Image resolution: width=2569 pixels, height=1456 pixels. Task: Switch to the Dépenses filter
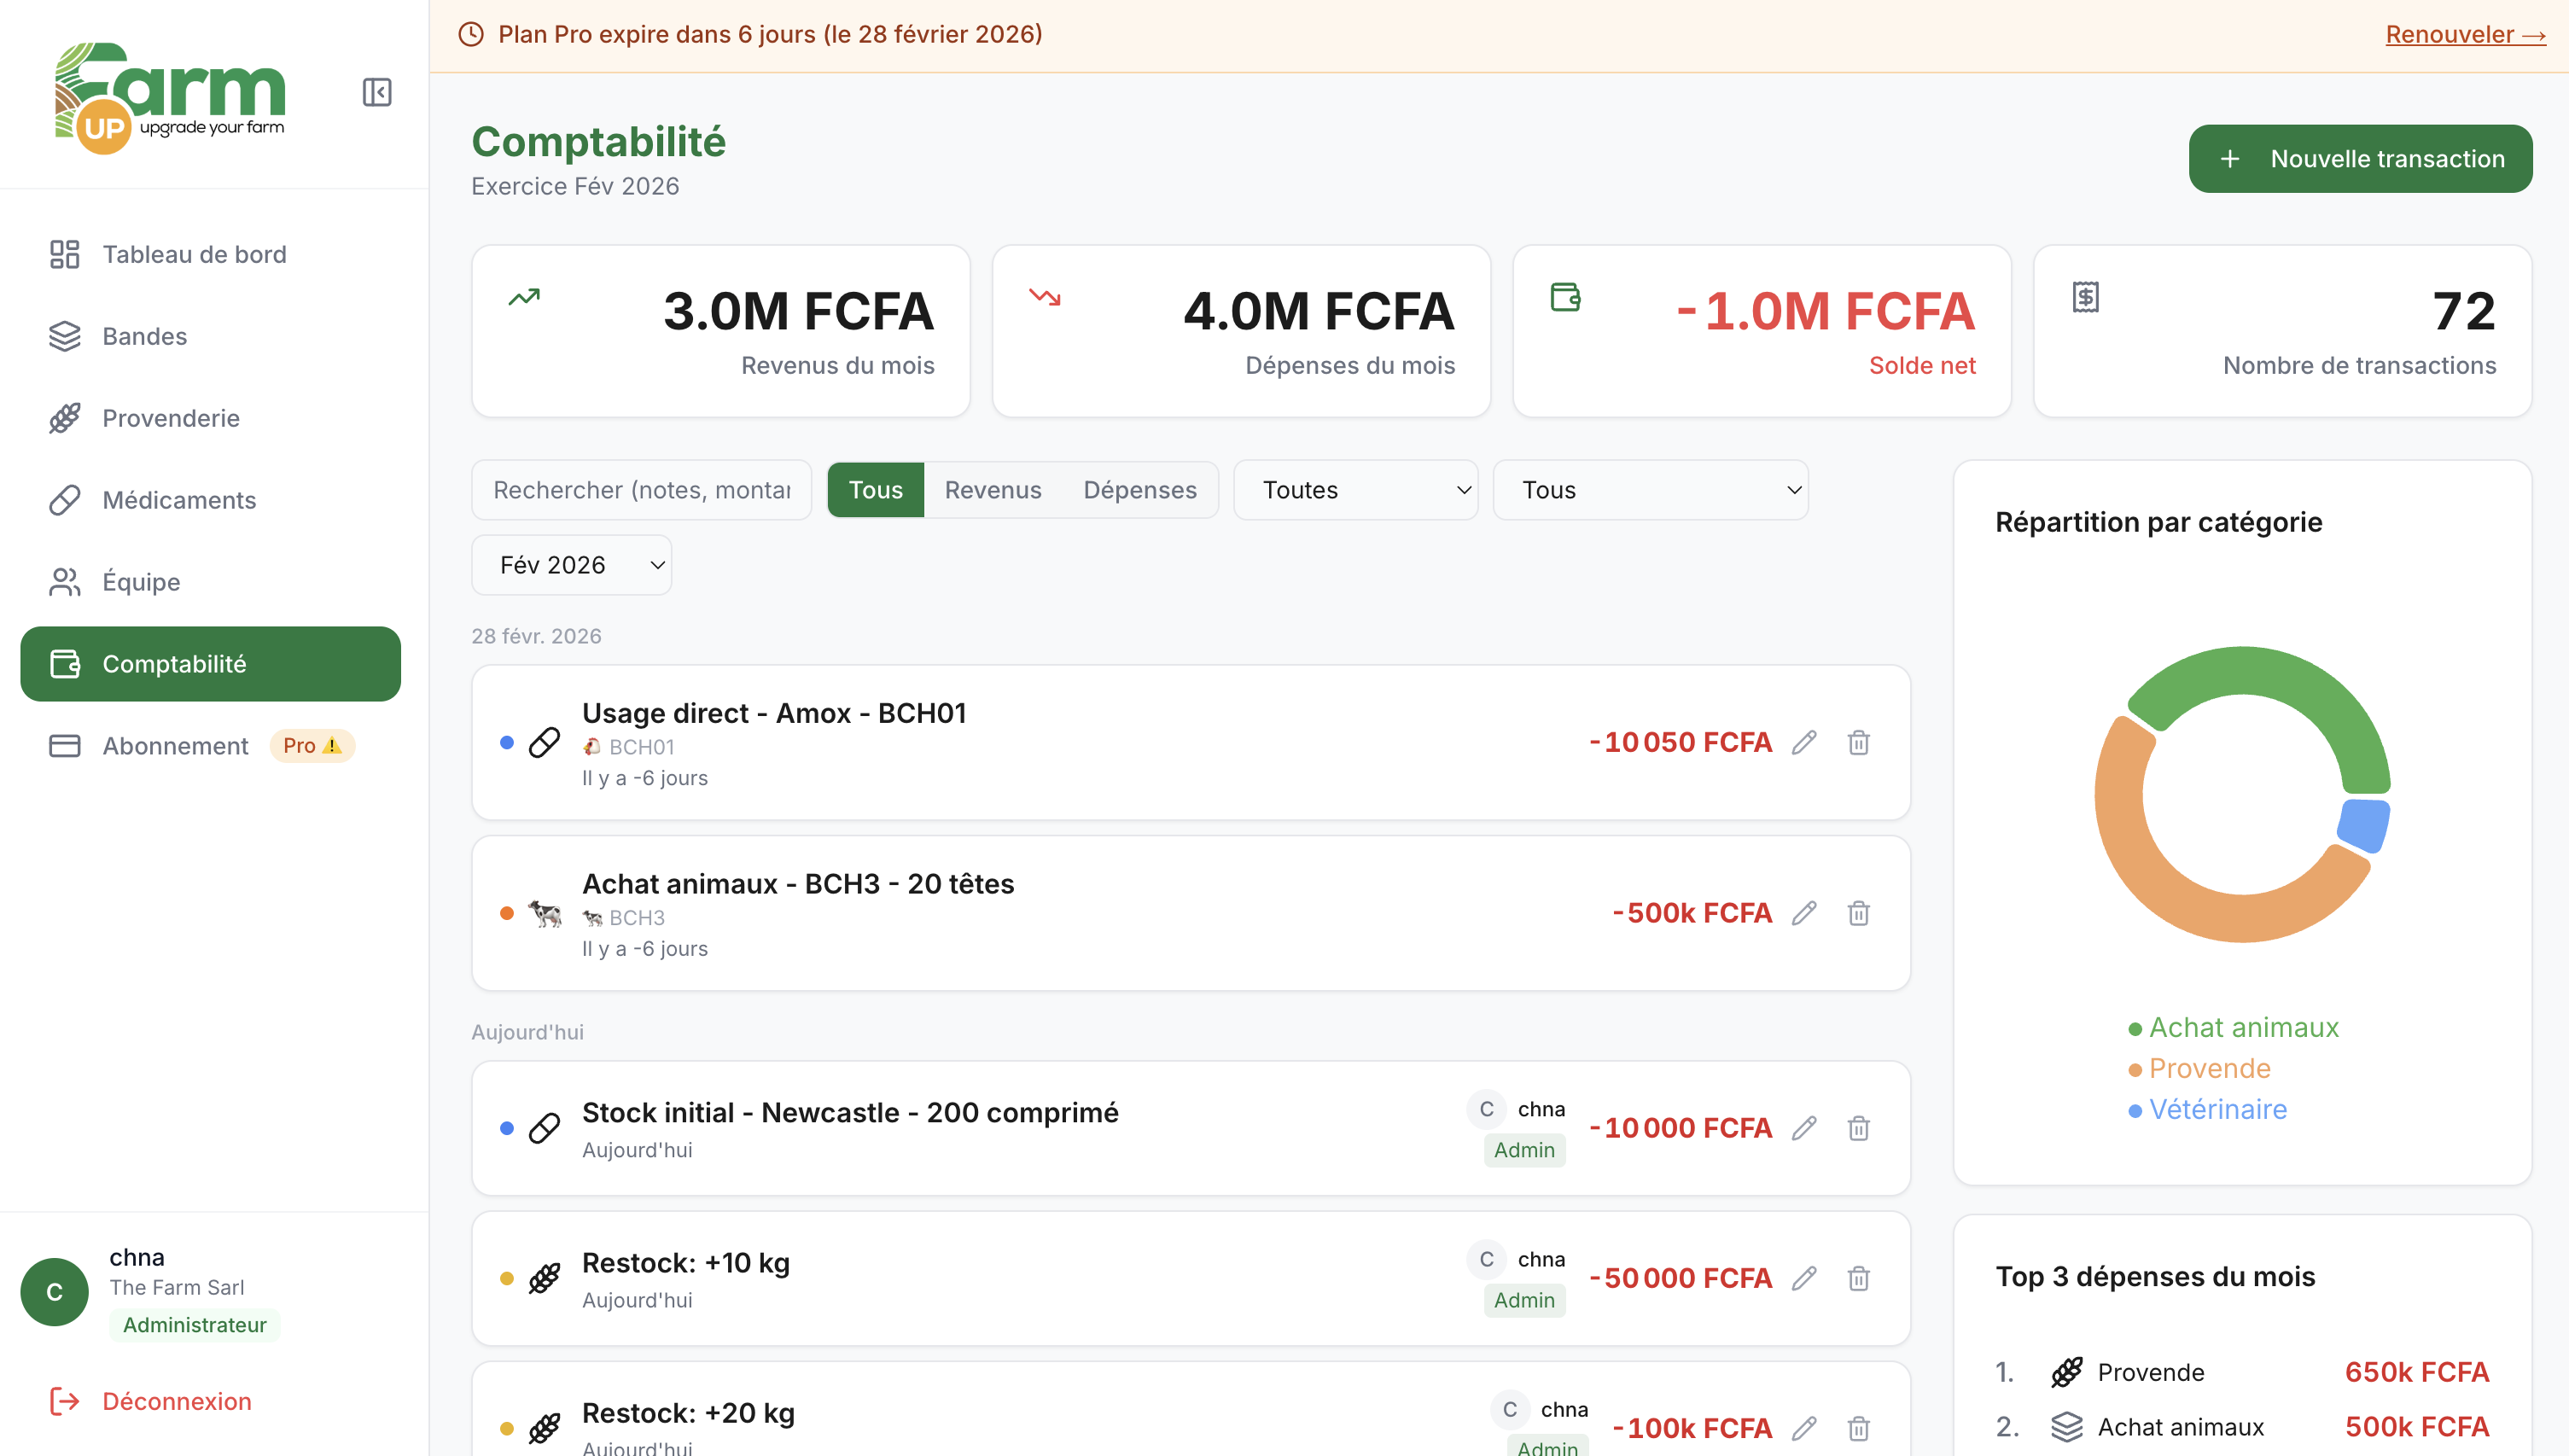tap(1140, 489)
